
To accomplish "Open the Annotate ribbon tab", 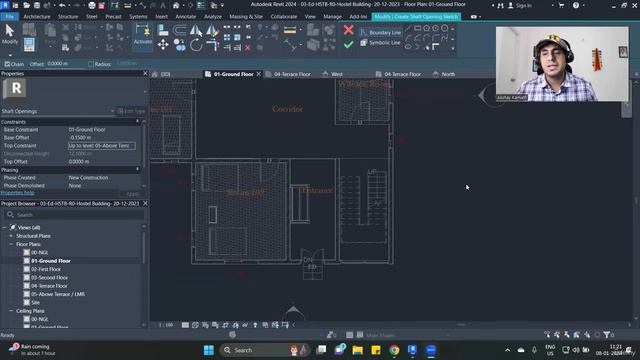I will (x=186, y=17).
